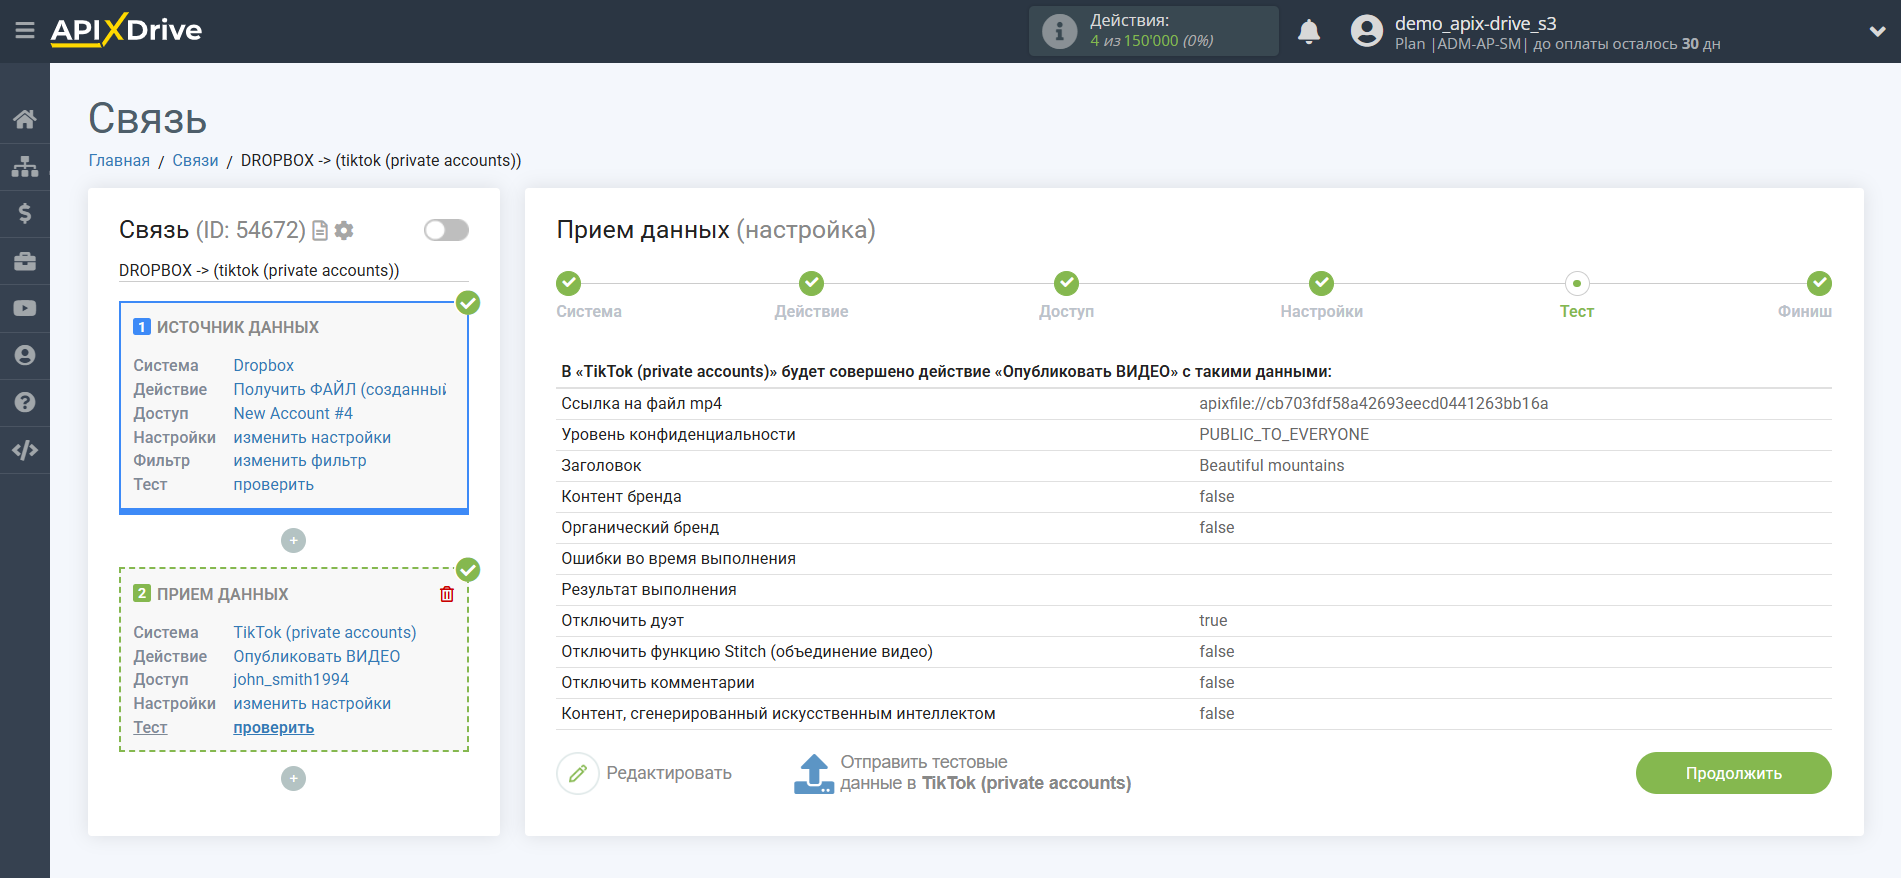The image size is (1901, 878).
Task: Open the connections hierarchy sidebar icon
Action: click(x=25, y=166)
